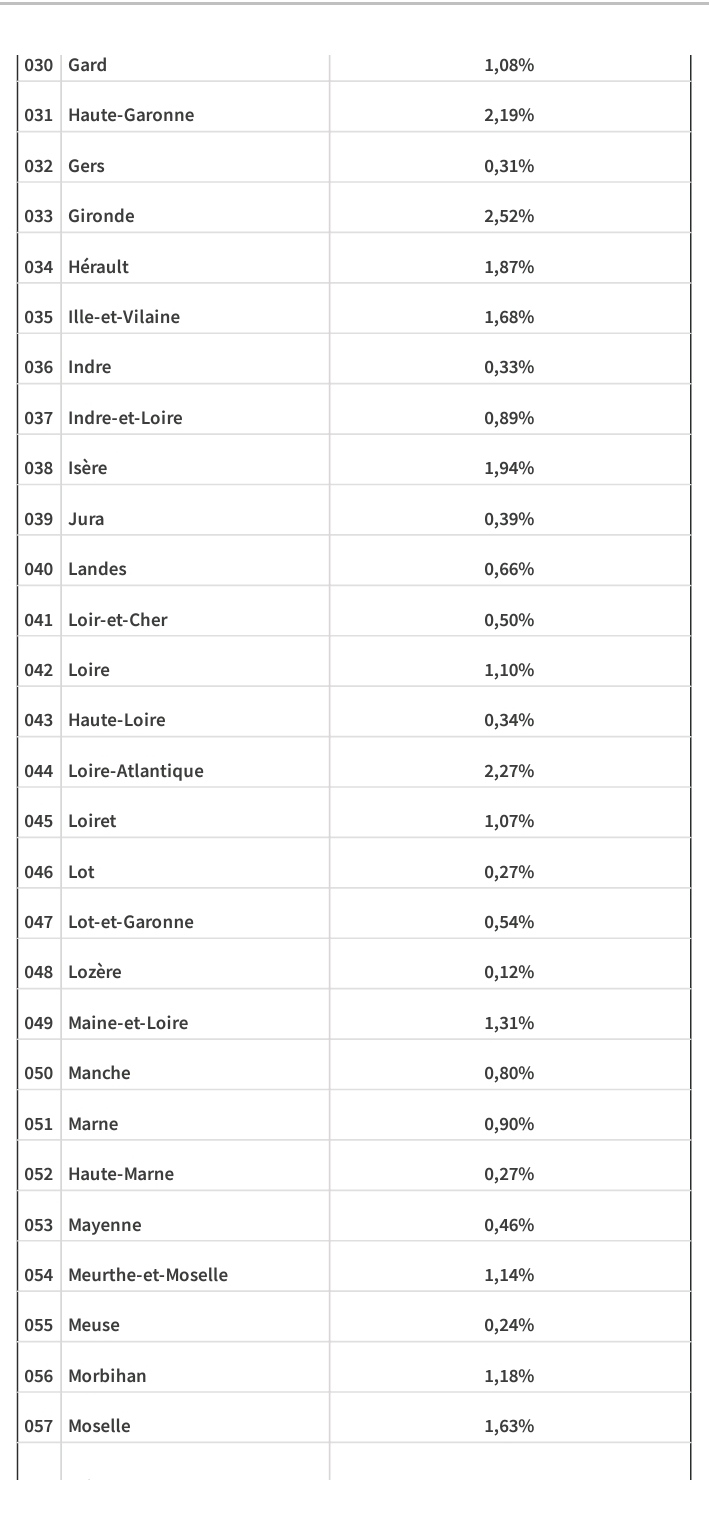Select the Moselle department name
The width and height of the screenshot is (709, 1527).
point(99,1426)
